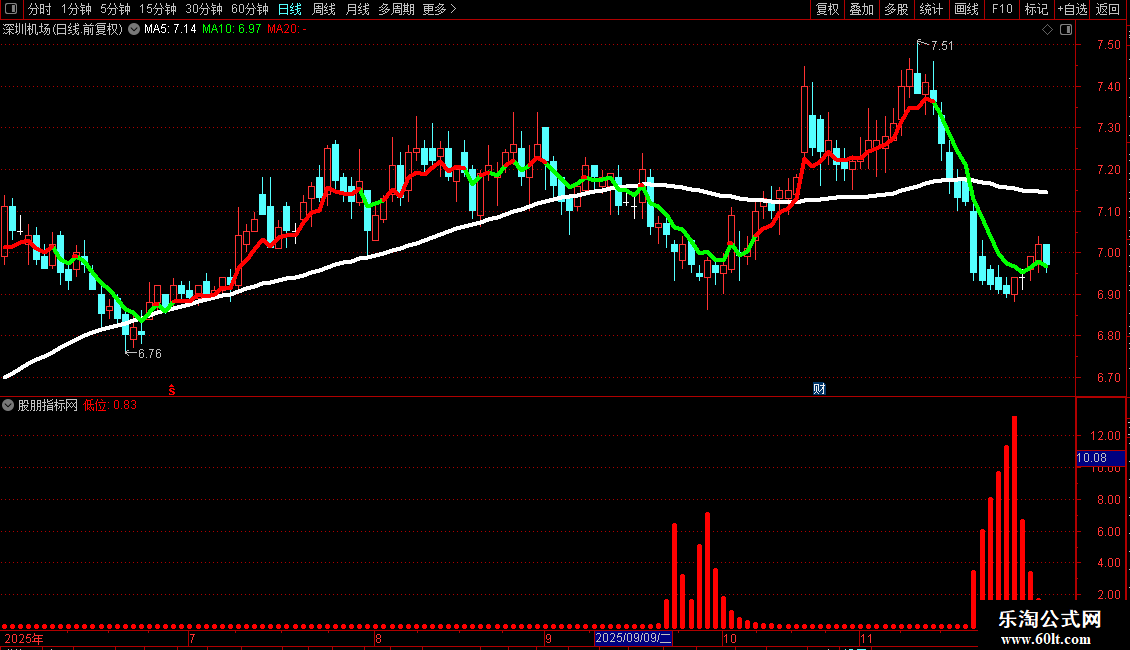The image size is (1130, 650).
Task: Select the 15分钟 period tab
Action: coord(158,9)
